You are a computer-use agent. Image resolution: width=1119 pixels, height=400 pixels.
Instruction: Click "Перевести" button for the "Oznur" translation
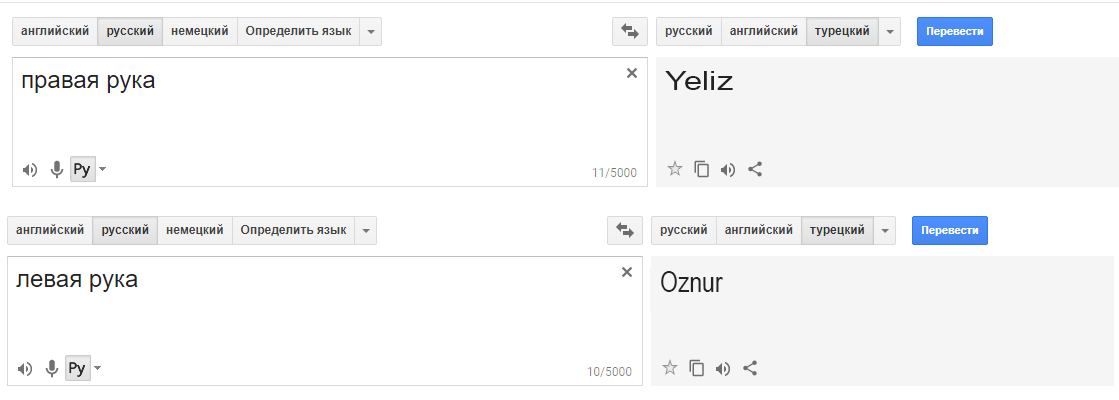[949, 230]
